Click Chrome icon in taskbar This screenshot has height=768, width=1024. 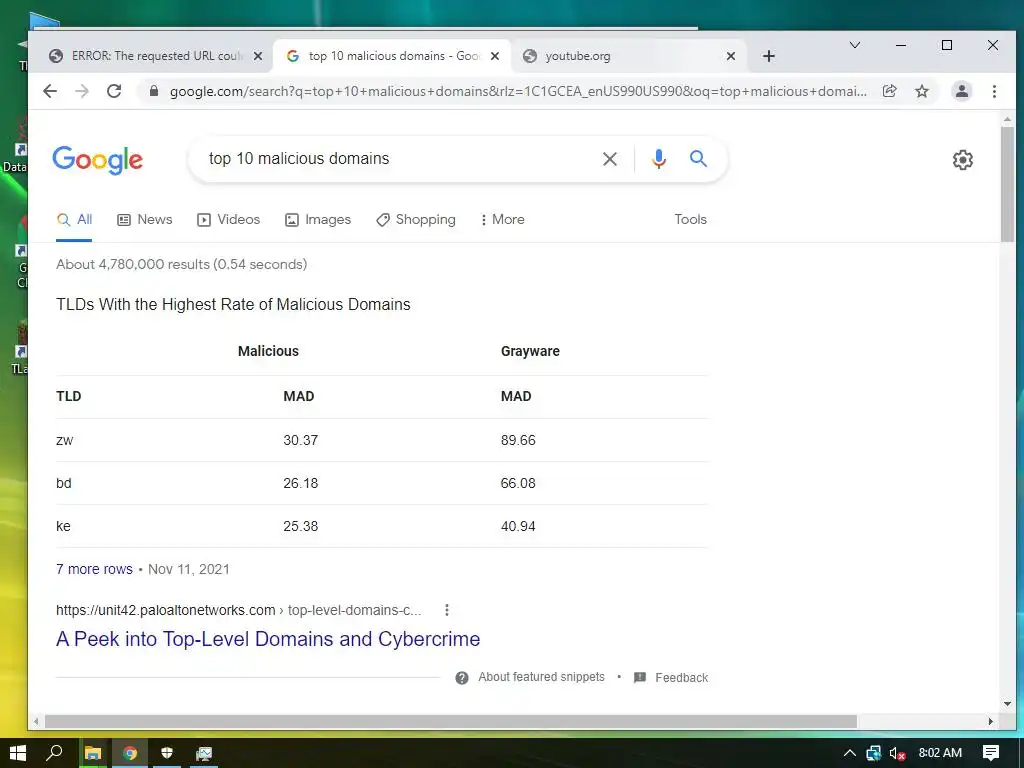pos(130,754)
